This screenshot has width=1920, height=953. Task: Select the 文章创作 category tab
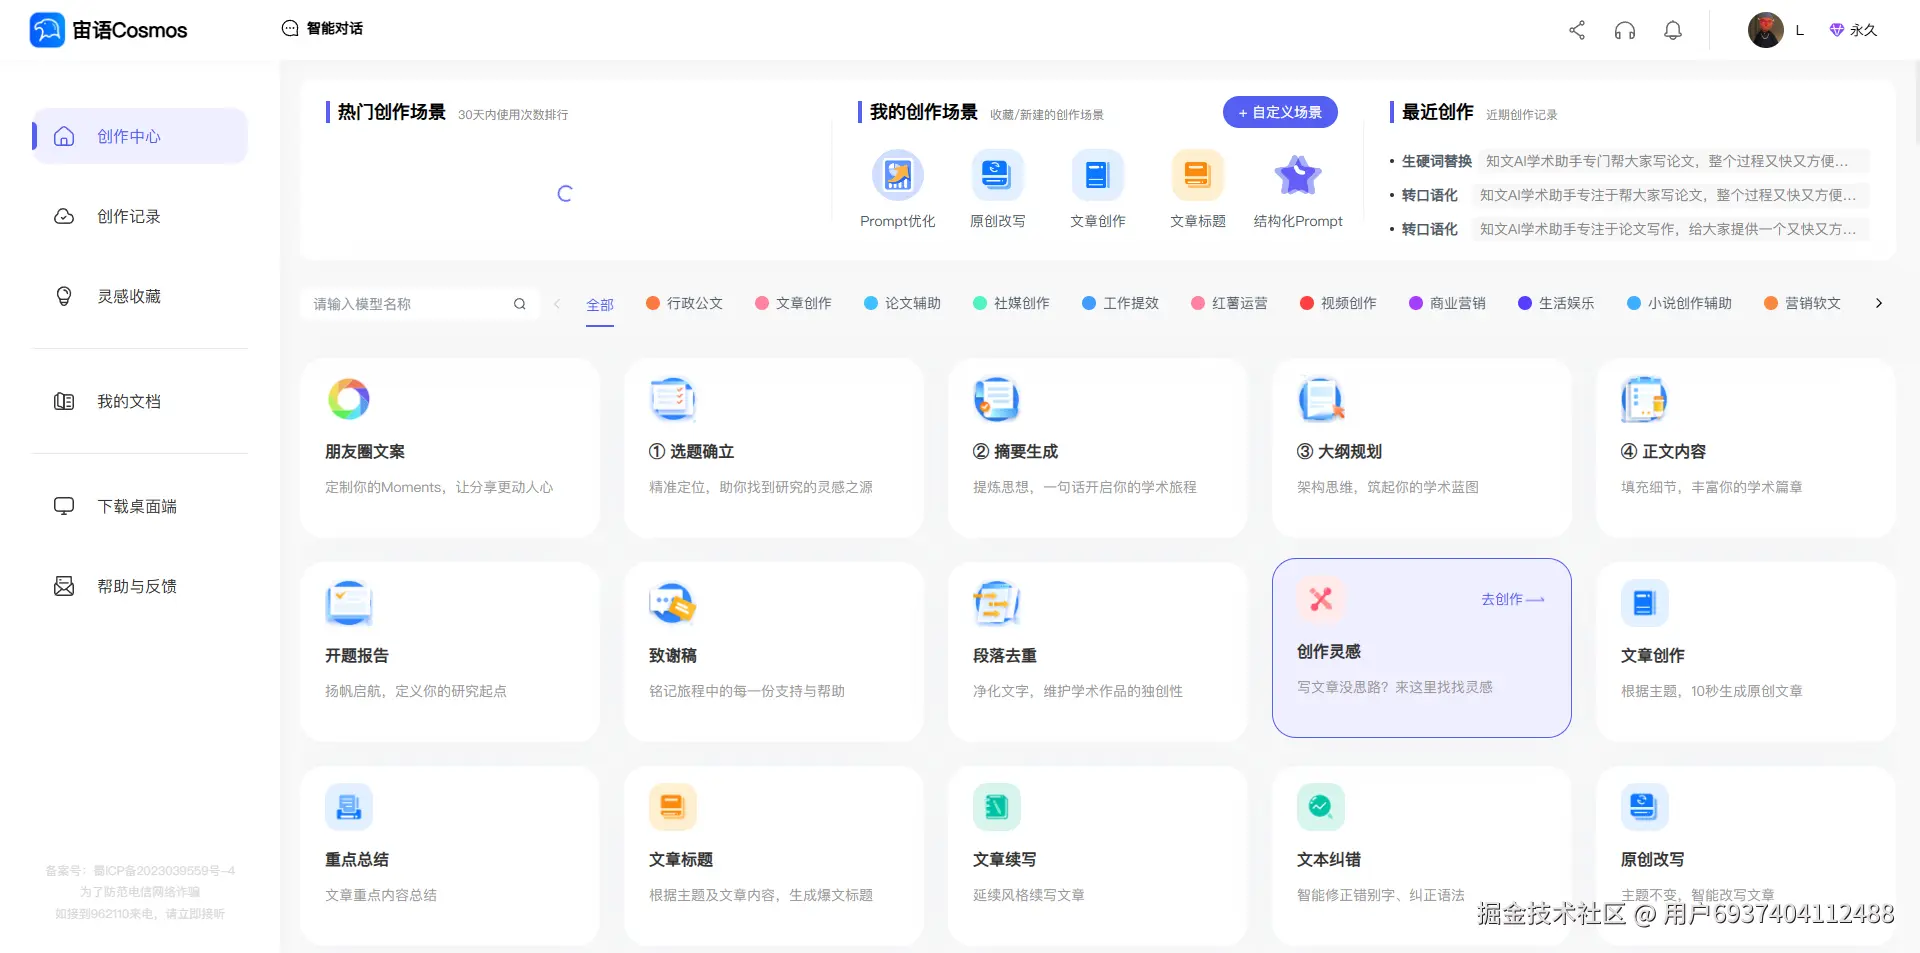point(794,303)
